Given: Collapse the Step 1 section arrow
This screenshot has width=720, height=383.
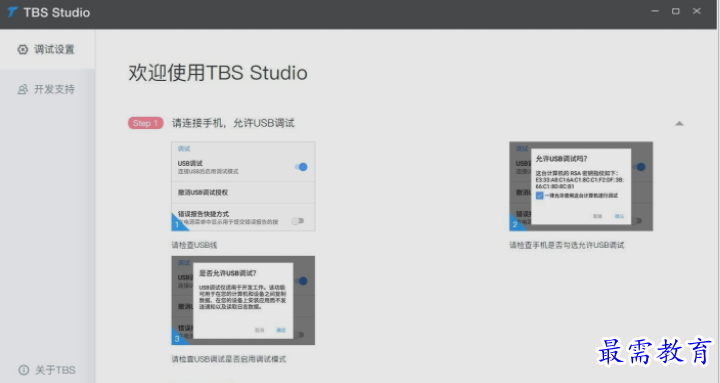Looking at the screenshot, I should click(x=679, y=123).
